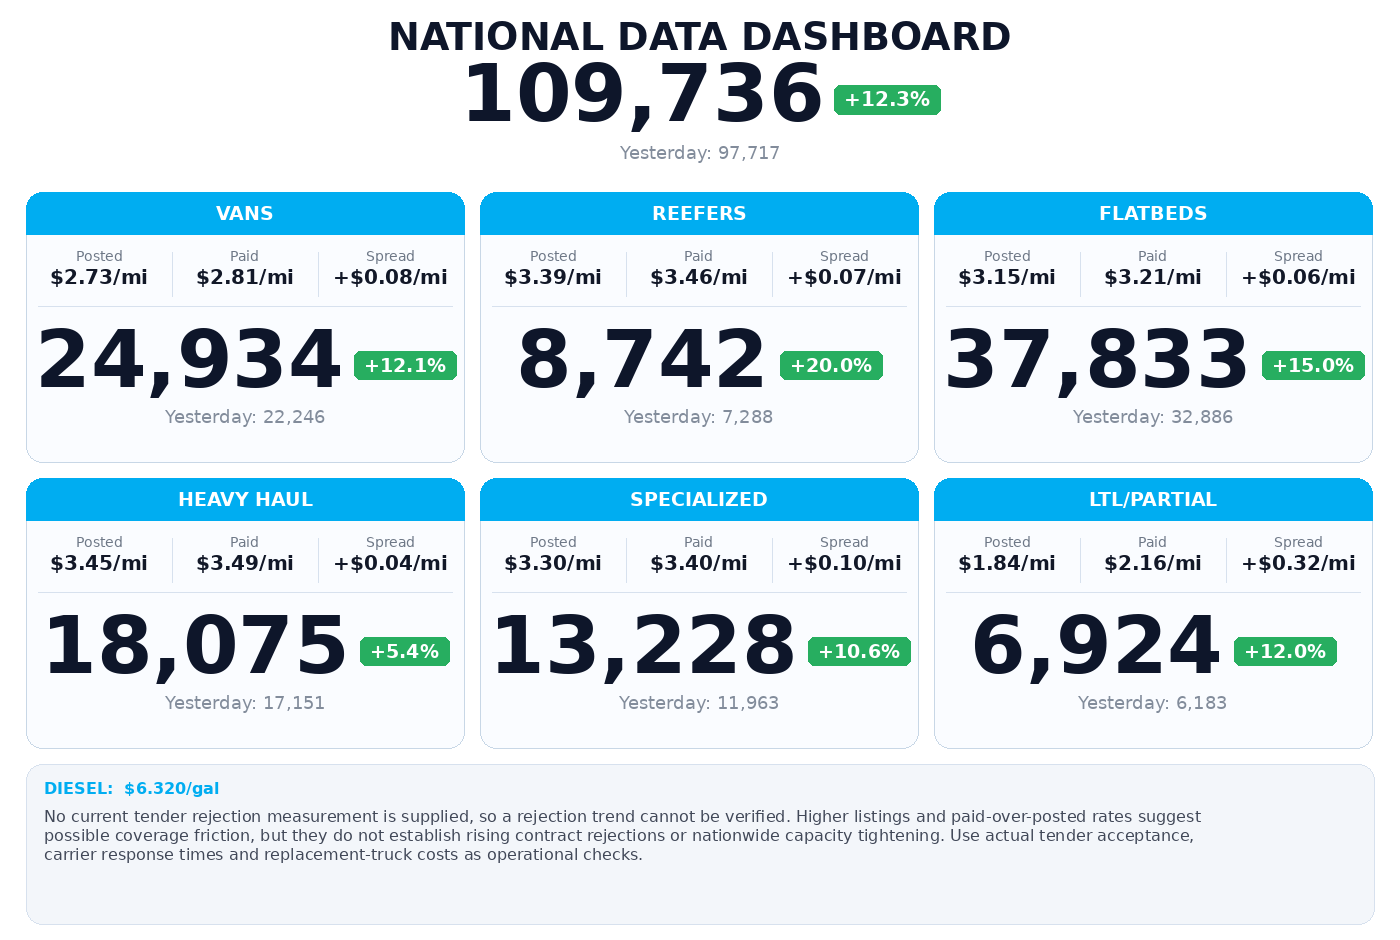
Task: Click Specialized spread +$0.10/mi
Action: 844,563
